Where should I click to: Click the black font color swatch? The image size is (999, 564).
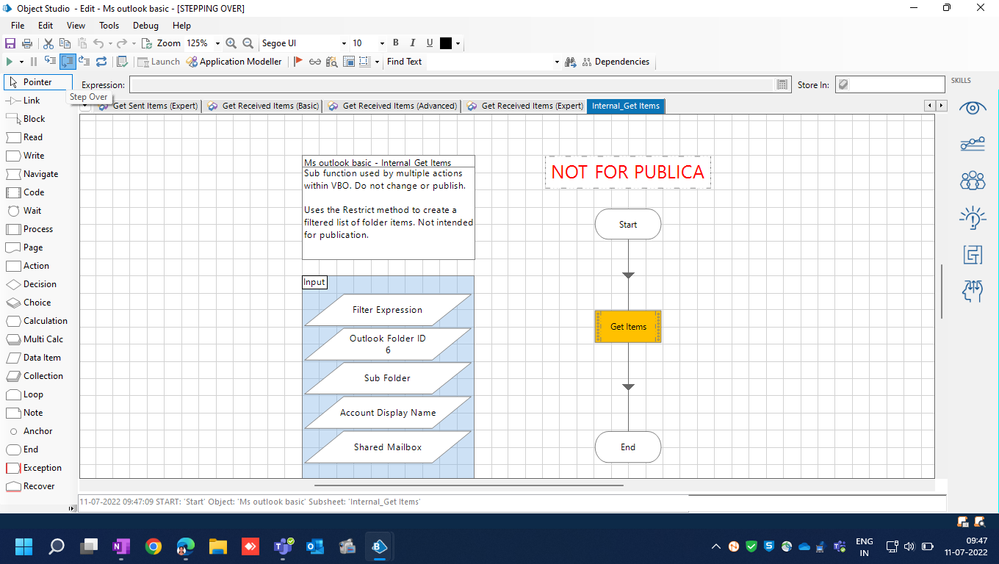(446, 44)
